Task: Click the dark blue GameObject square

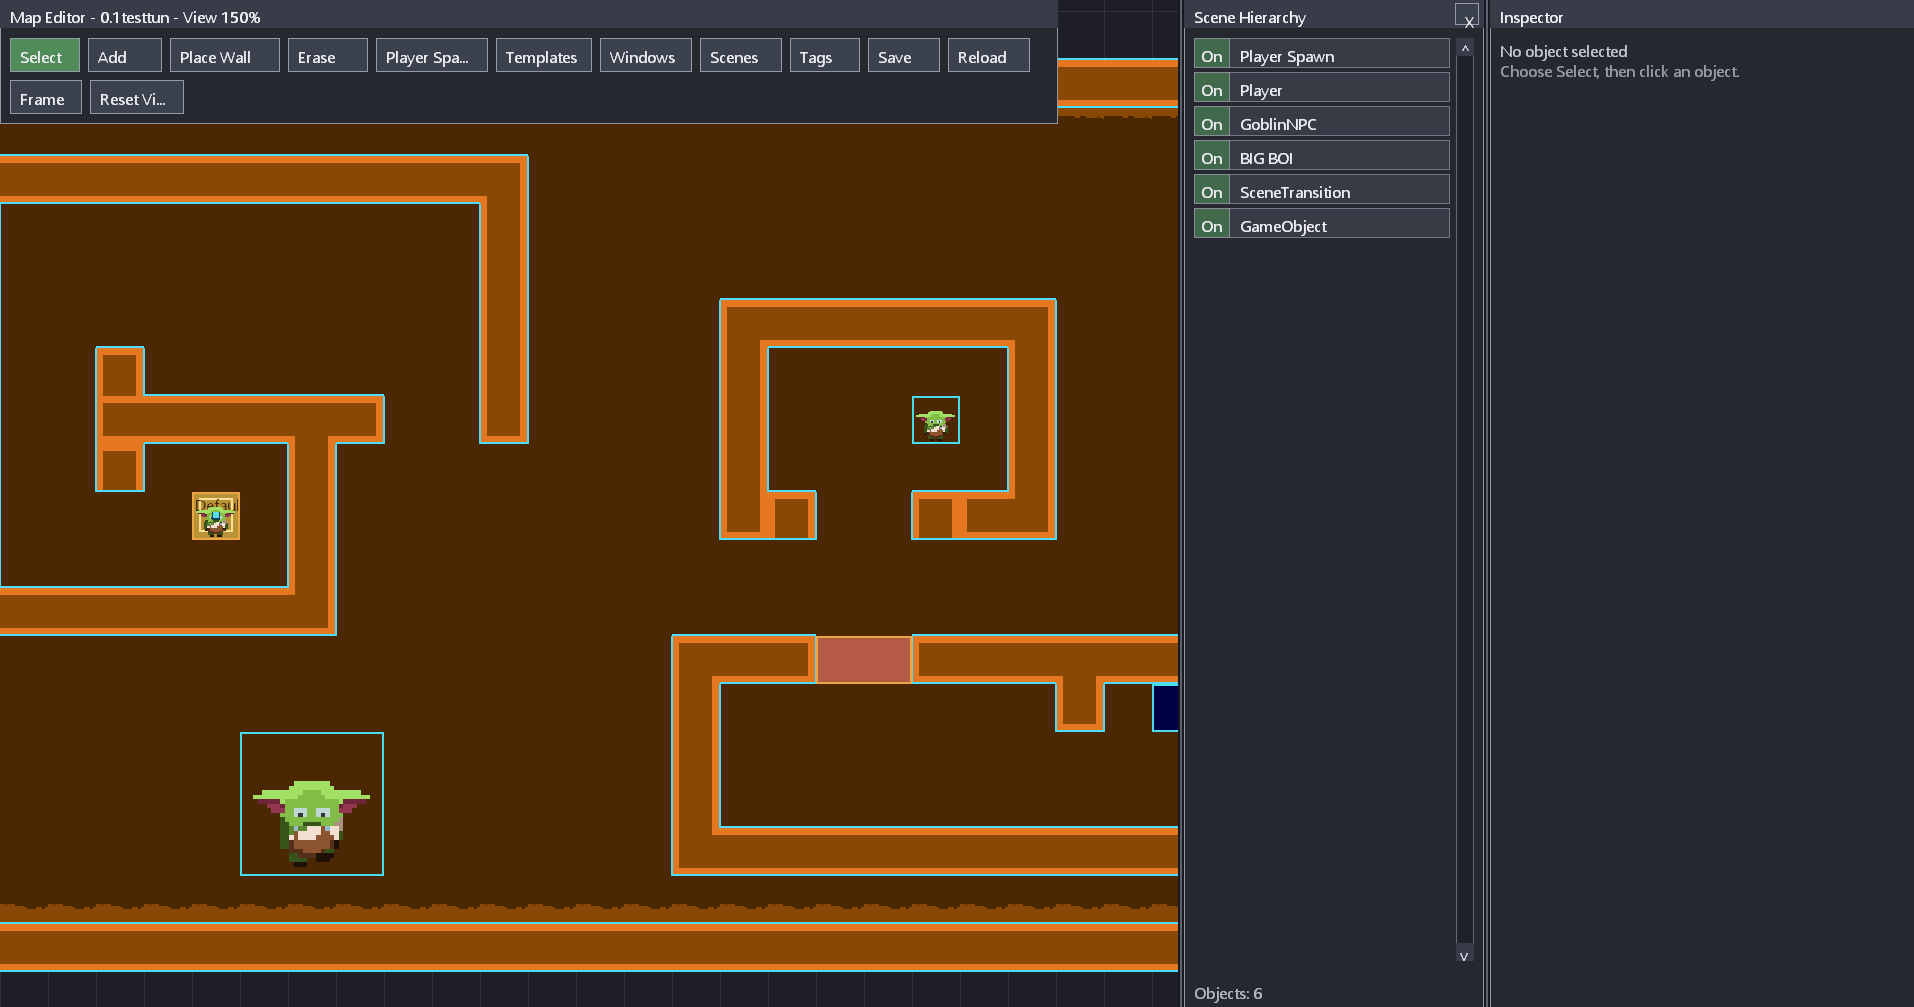Action: (1166, 708)
